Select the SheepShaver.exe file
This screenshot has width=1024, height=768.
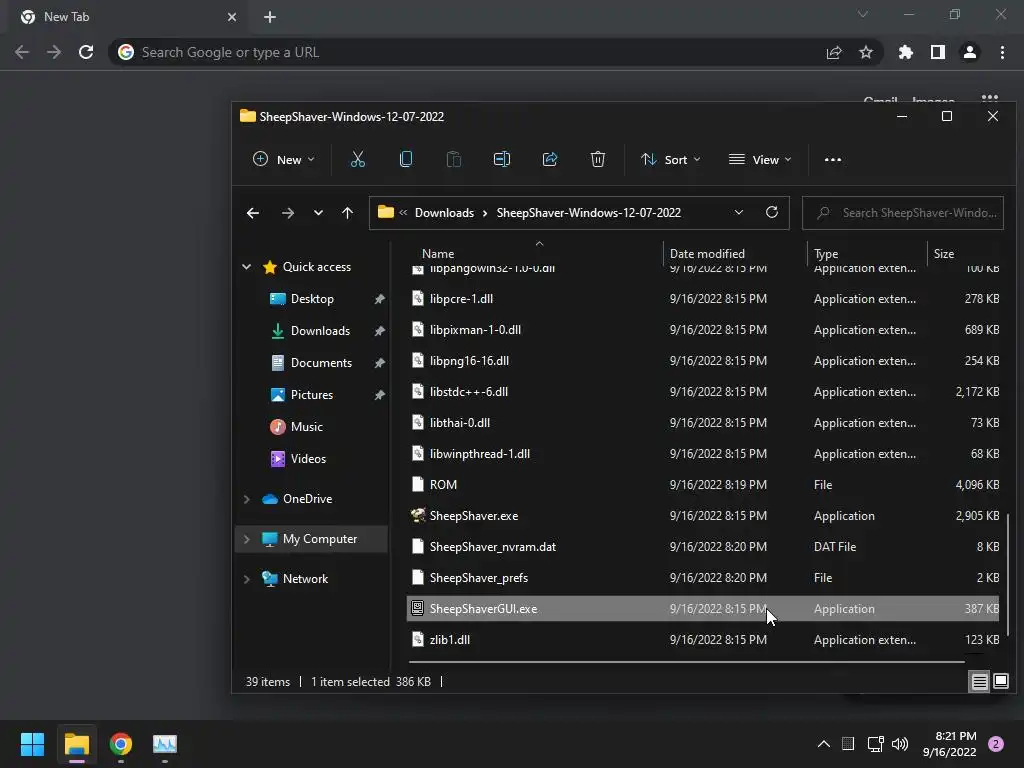pos(703,516)
